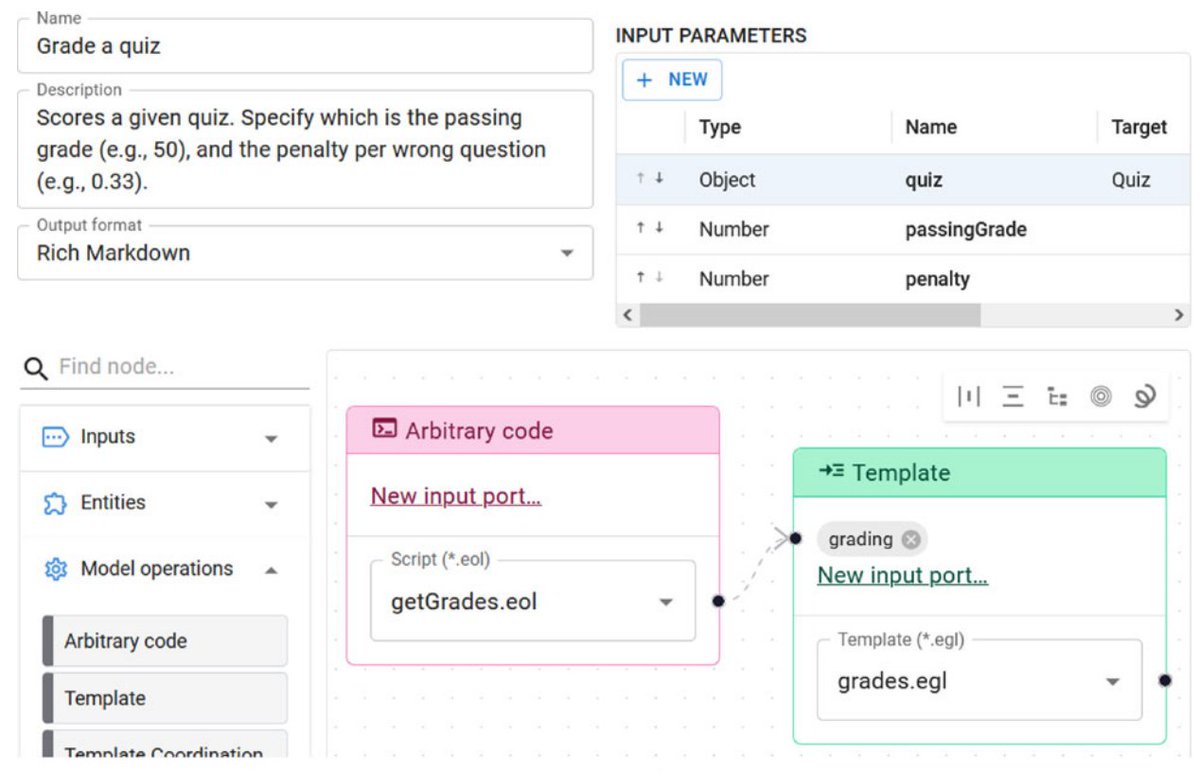Apply the spiral layout icon

click(x=1145, y=396)
